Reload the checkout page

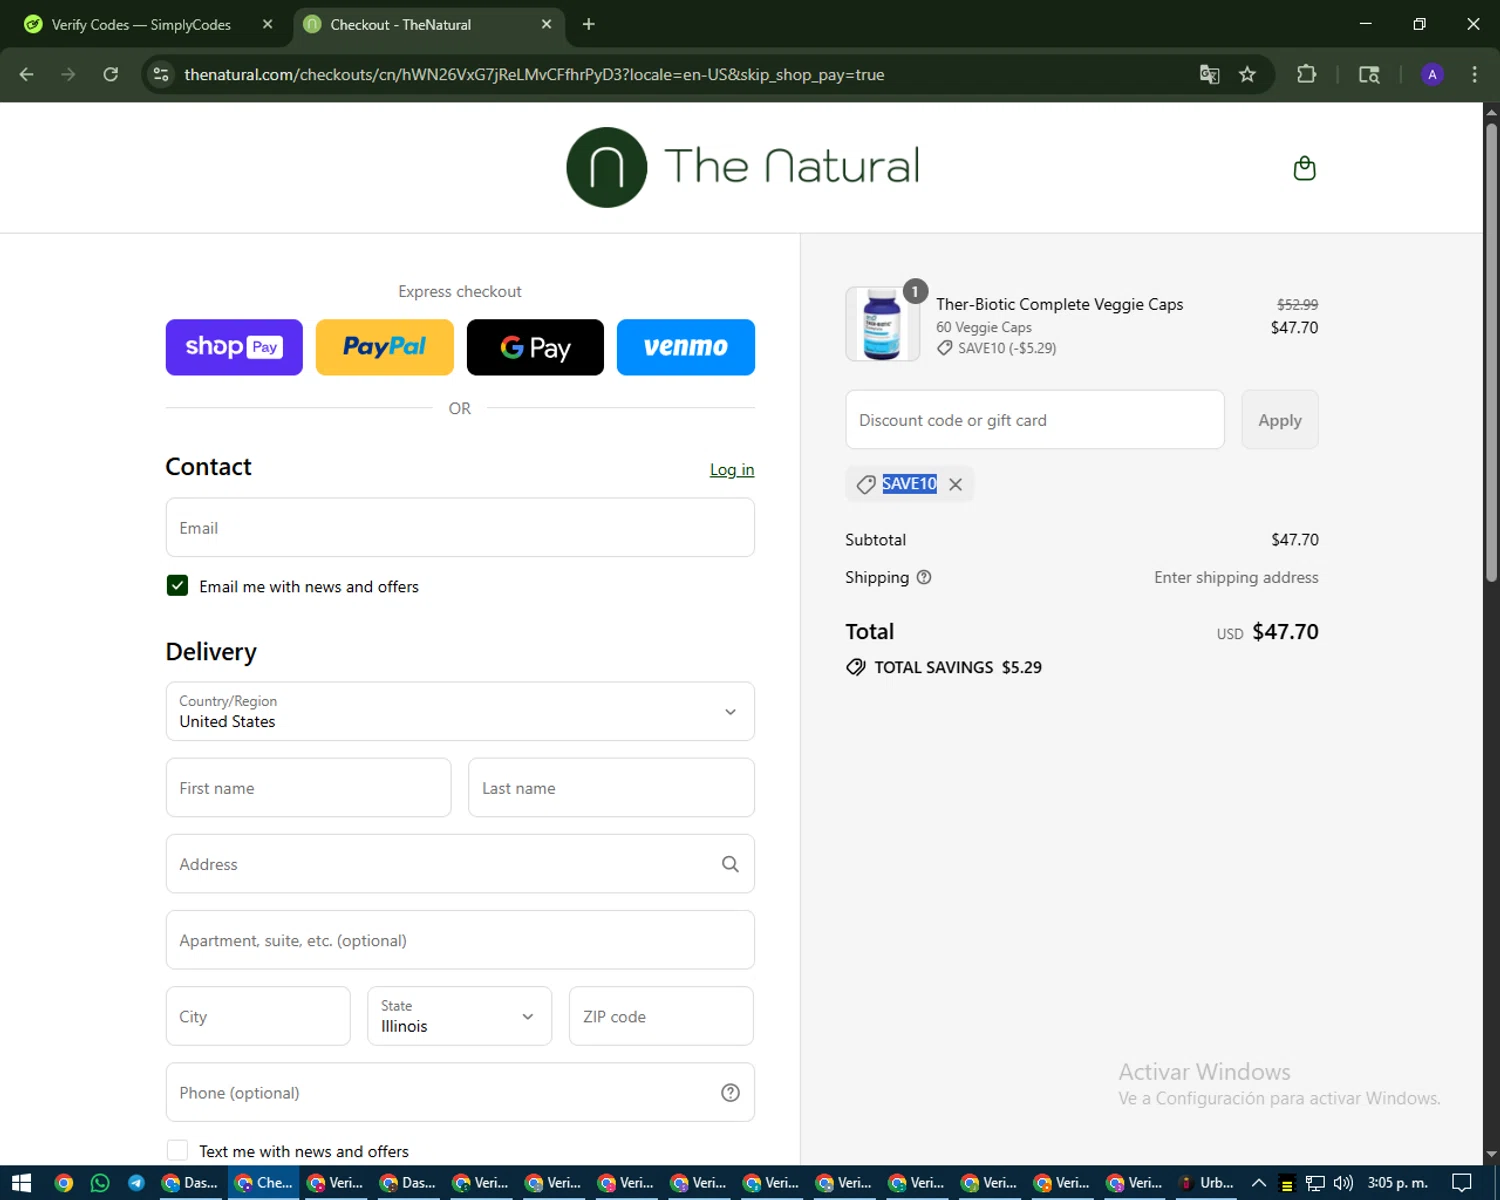tap(111, 74)
